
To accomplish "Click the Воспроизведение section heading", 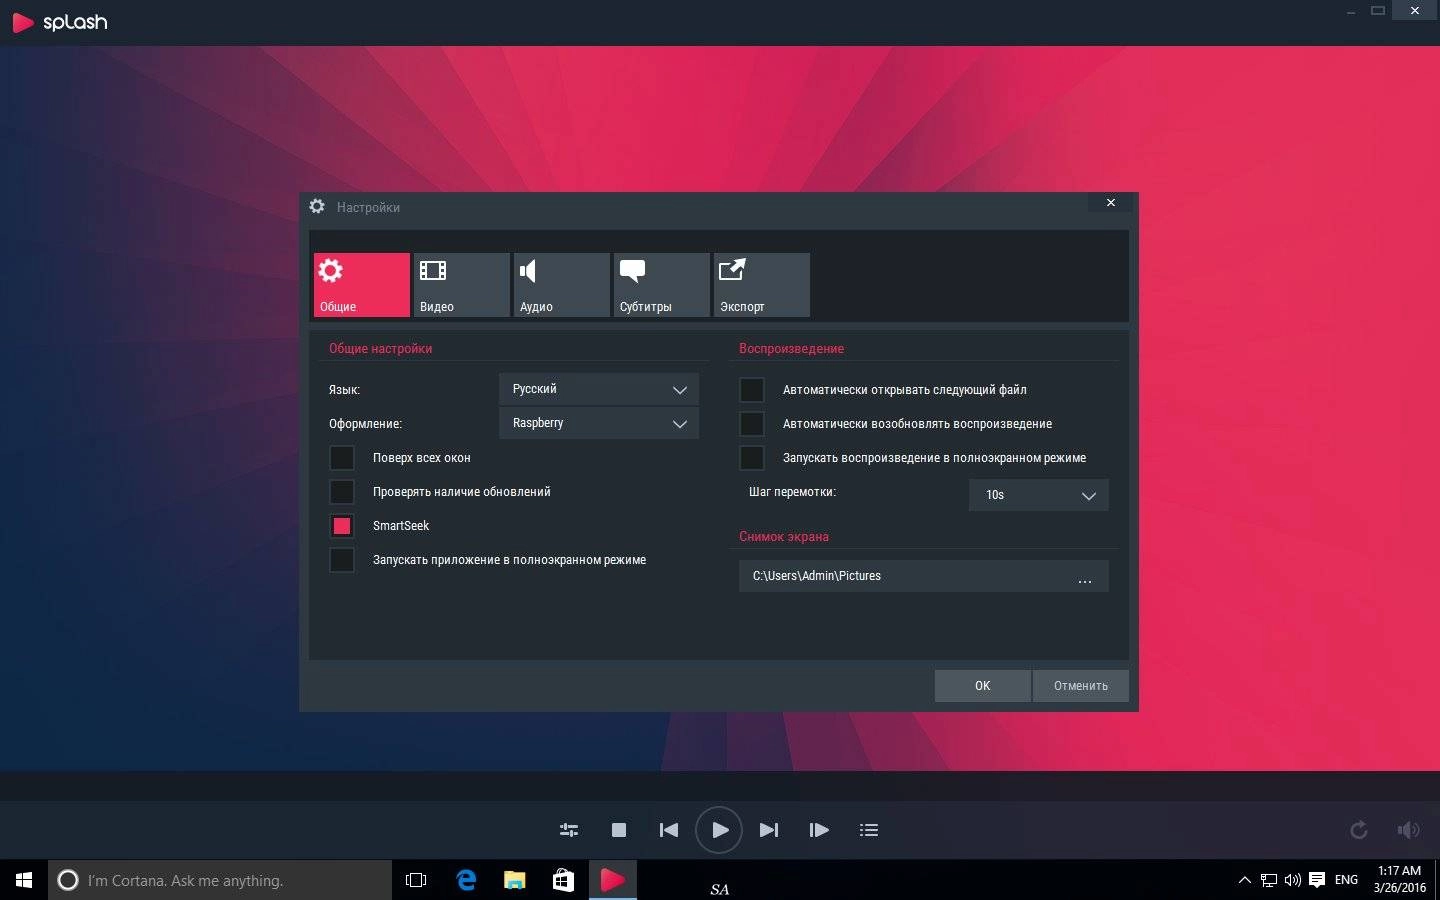I will click(x=791, y=349).
